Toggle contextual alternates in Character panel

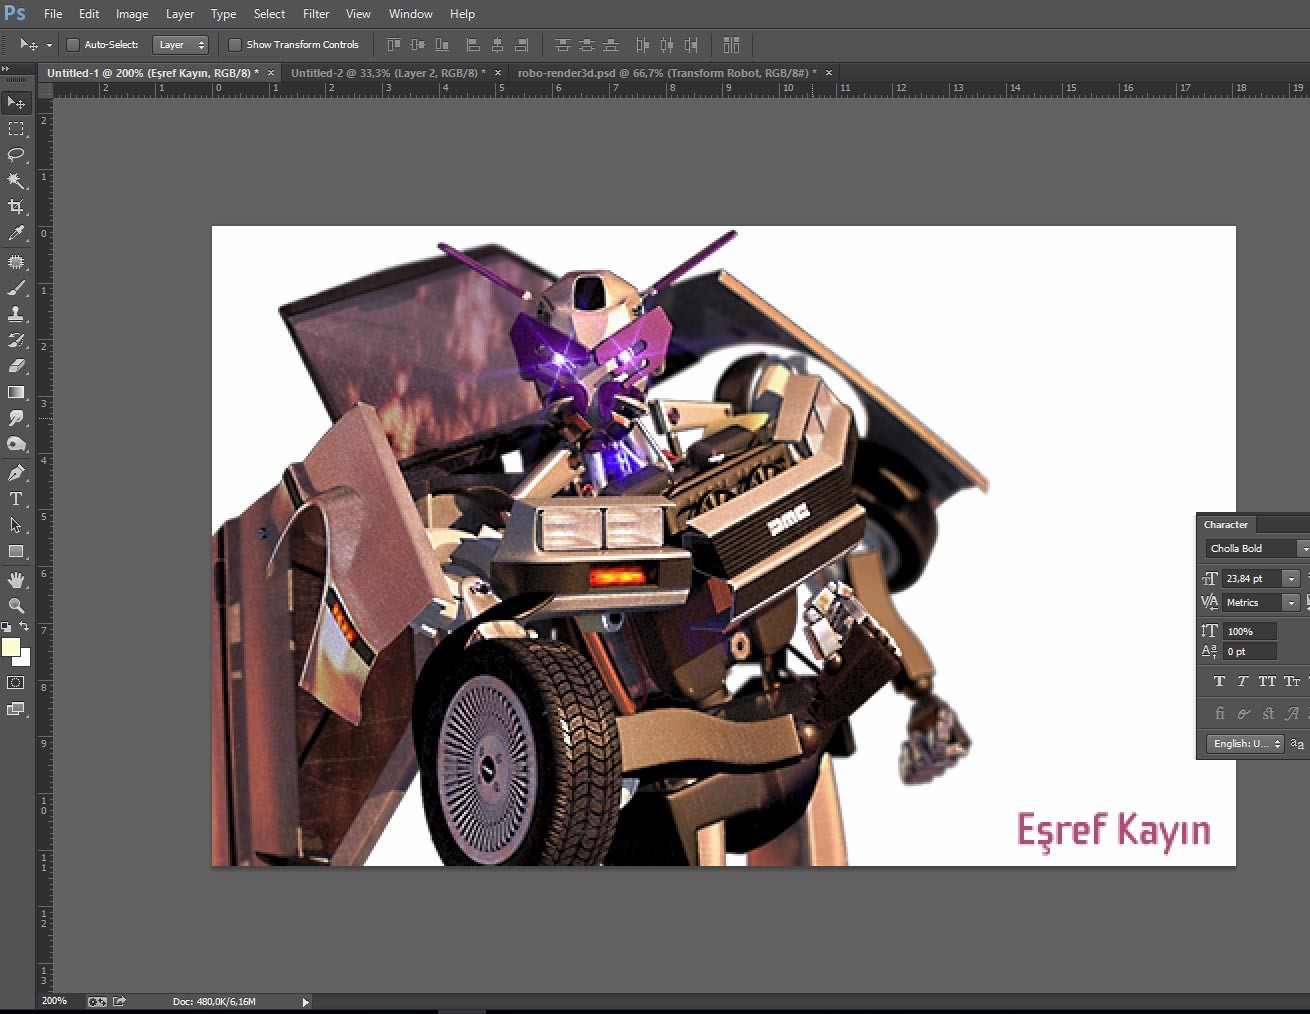(x=1243, y=713)
